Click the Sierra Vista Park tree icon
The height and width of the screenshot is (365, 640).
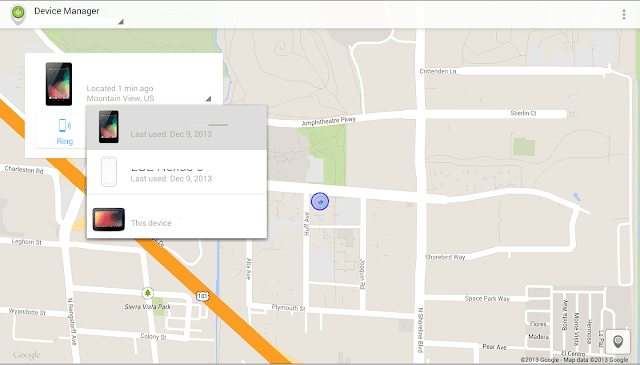coord(147,293)
